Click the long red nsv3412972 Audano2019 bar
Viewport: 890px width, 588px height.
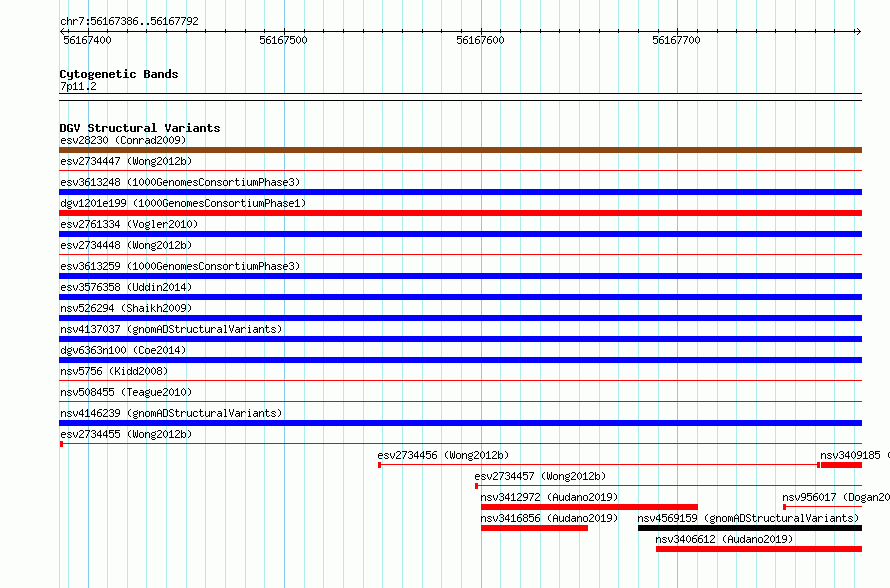click(589, 507)
